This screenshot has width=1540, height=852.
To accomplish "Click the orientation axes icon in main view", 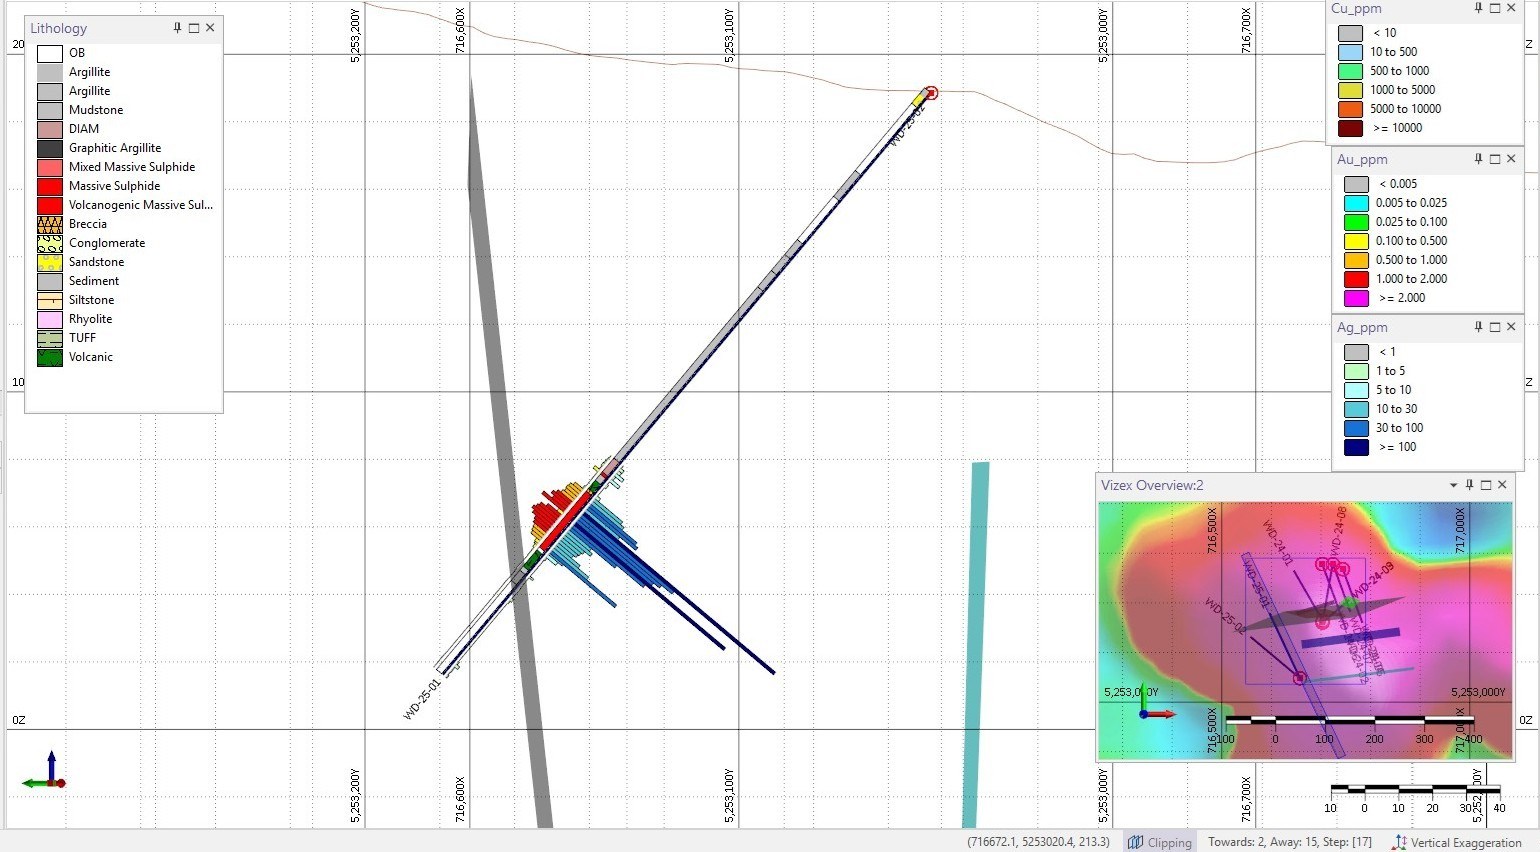I will pyautogui.click(x=45, y=773).
